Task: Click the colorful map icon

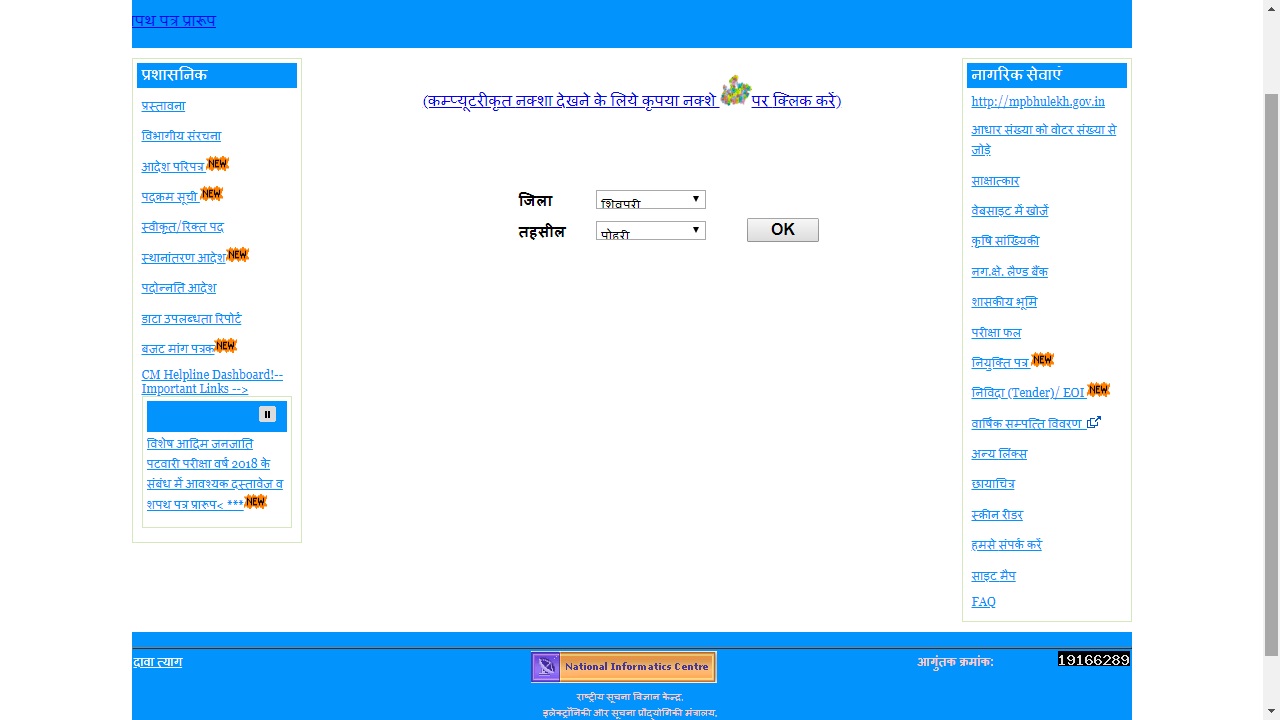Action: click(735, 92)
